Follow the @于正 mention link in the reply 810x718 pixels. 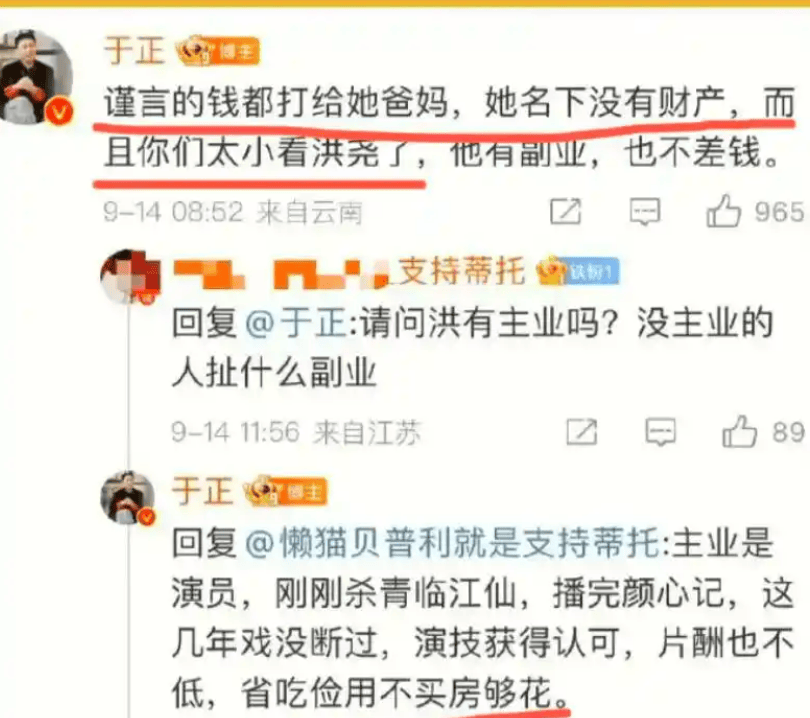tap(296, 323)
